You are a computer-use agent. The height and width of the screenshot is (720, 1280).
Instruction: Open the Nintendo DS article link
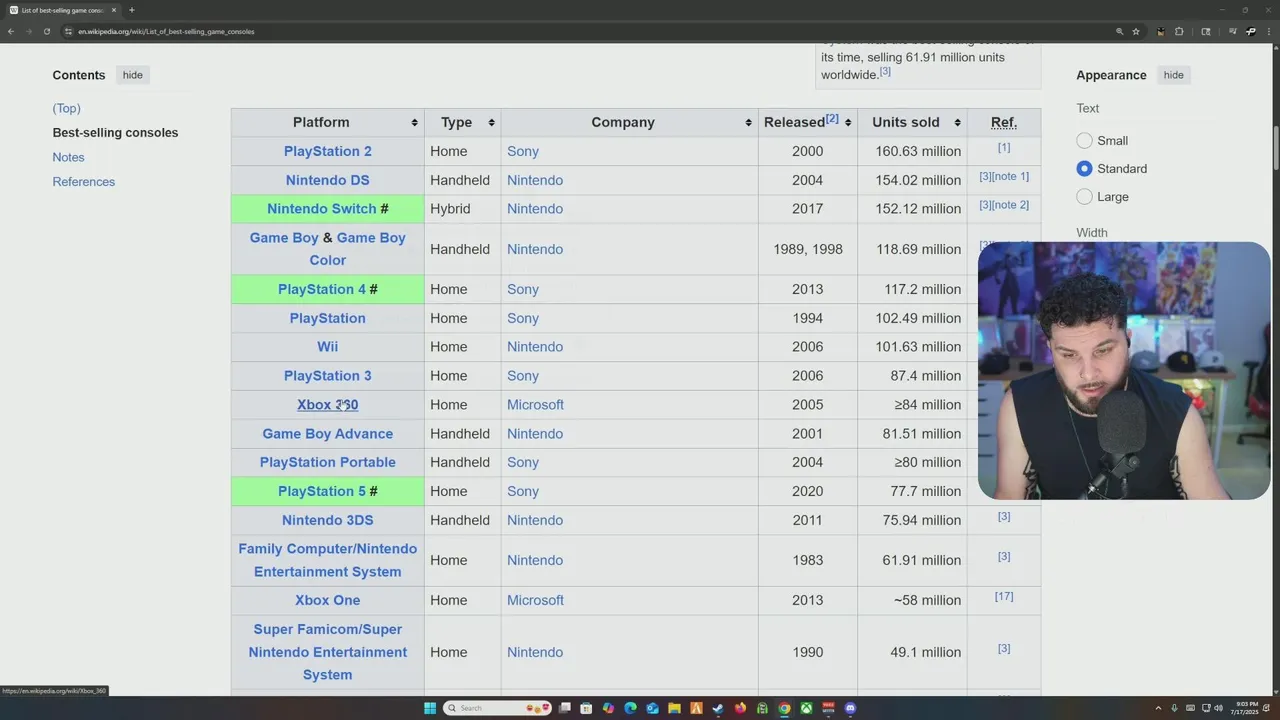pos(328,180)
